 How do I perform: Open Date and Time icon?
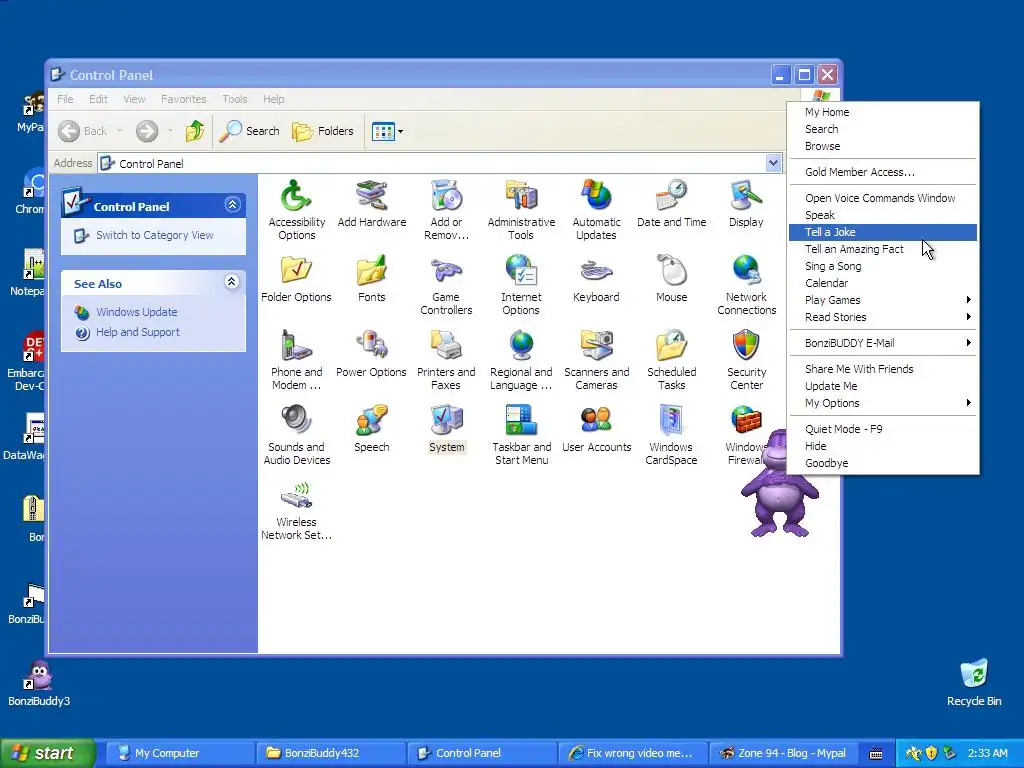[x=671, y=203]
